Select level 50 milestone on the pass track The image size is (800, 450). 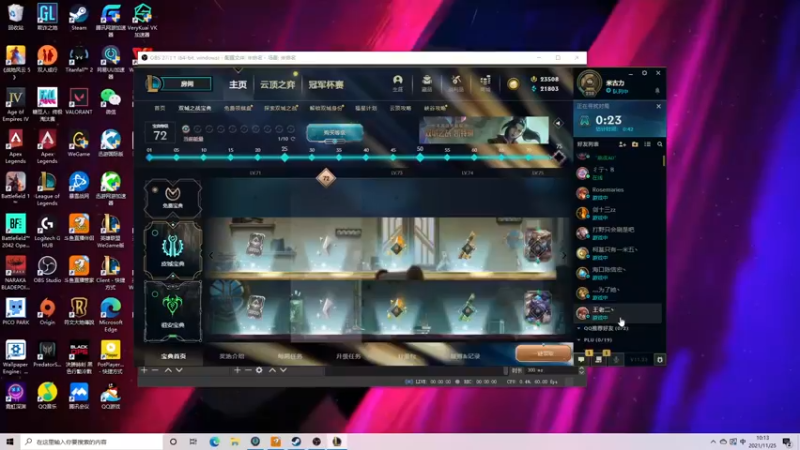point(420,157)
